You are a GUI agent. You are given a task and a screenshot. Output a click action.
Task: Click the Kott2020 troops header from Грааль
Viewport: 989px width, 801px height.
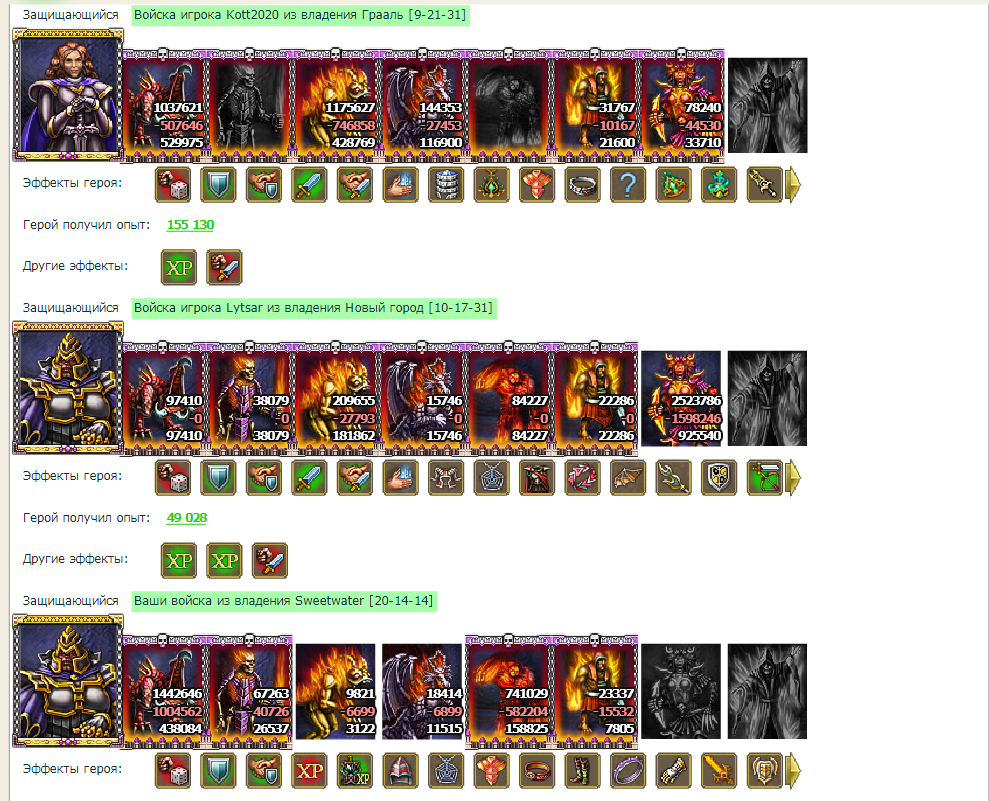(x=300, y=15)
